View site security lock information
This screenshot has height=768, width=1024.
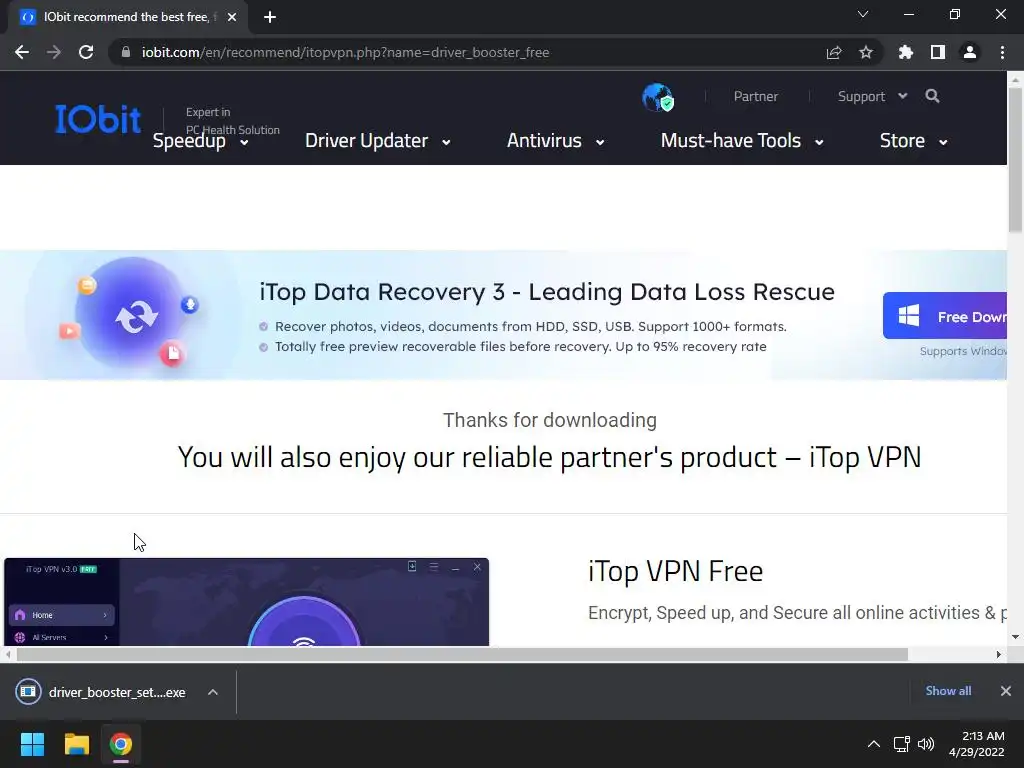(126, 52)
